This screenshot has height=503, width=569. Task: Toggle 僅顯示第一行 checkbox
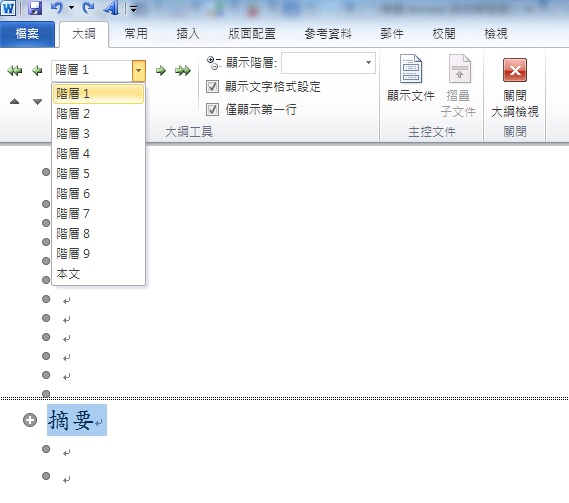coord(212,109)
